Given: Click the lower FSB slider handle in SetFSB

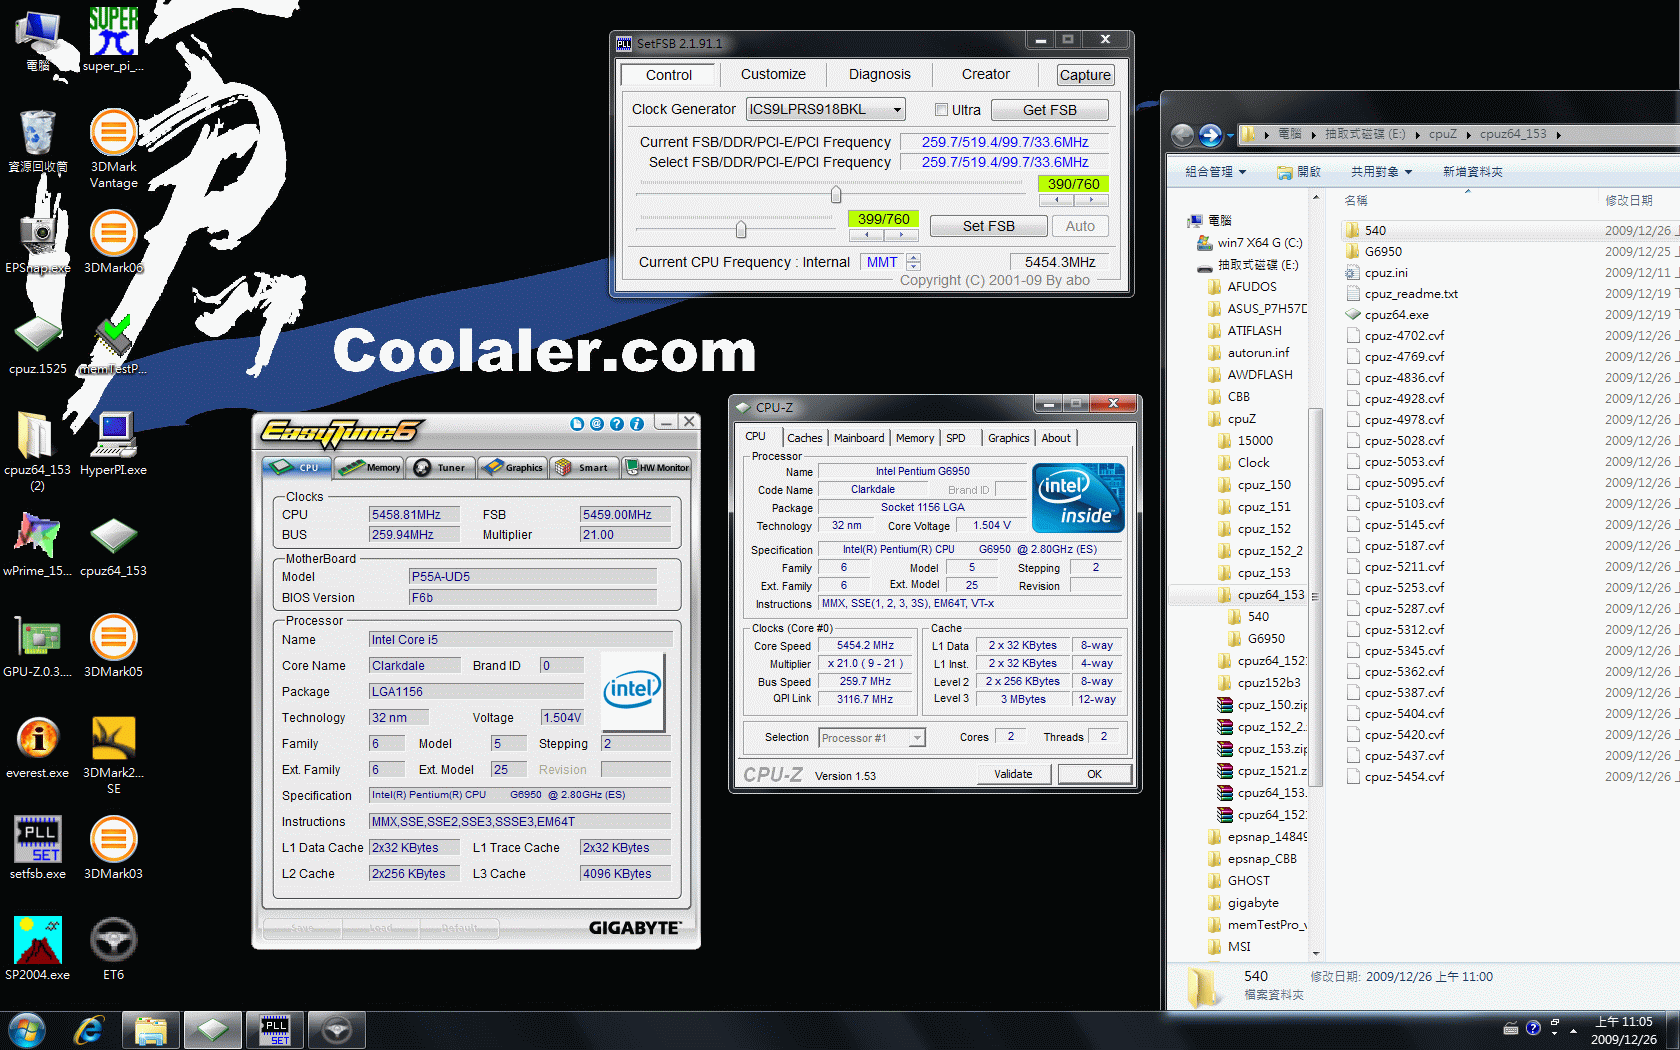Looking at the screenshot, I should pos(741,230).
